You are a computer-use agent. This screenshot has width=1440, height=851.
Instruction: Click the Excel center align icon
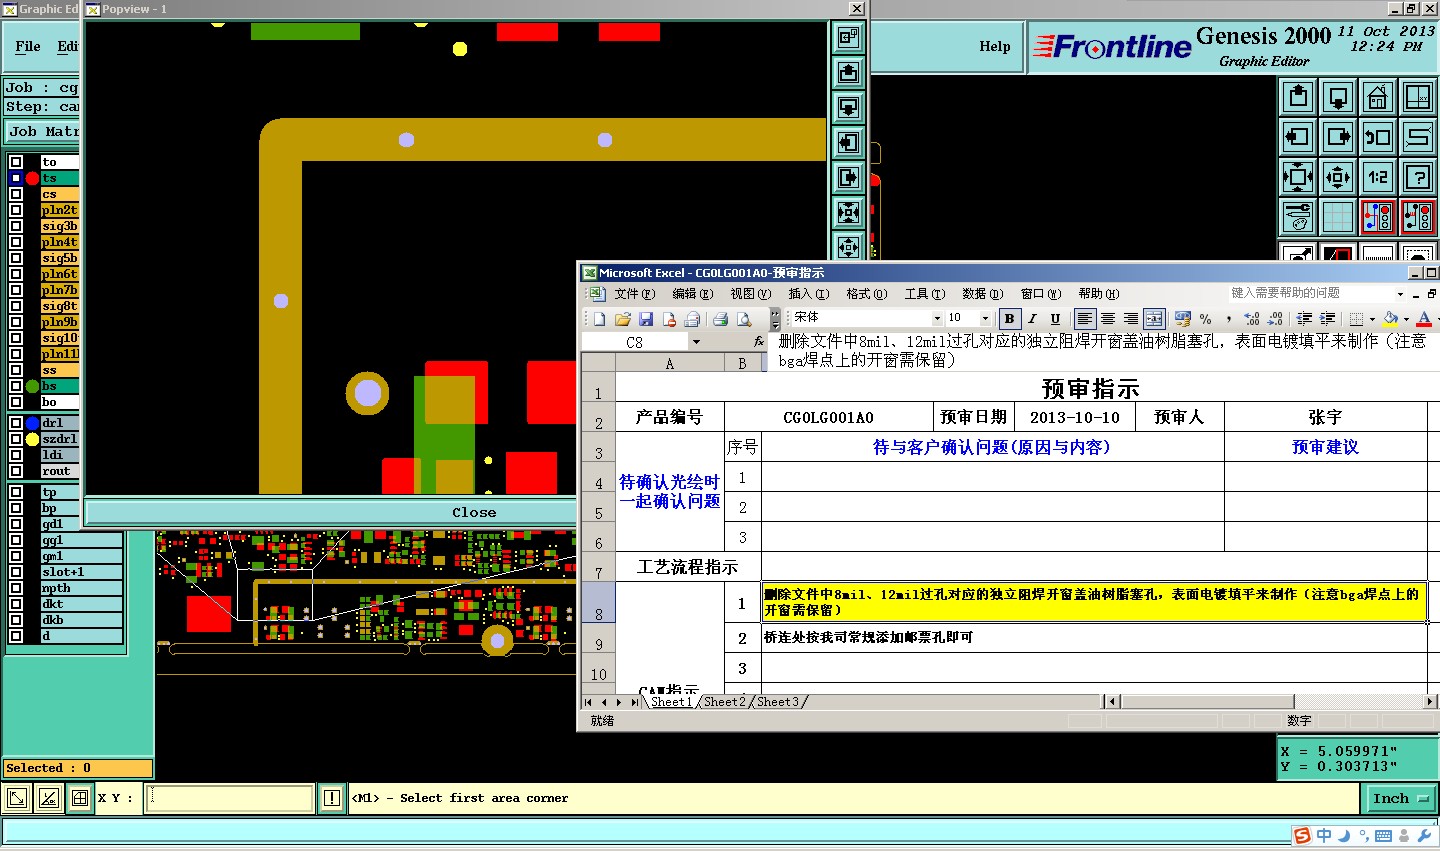pos(1108,319)
